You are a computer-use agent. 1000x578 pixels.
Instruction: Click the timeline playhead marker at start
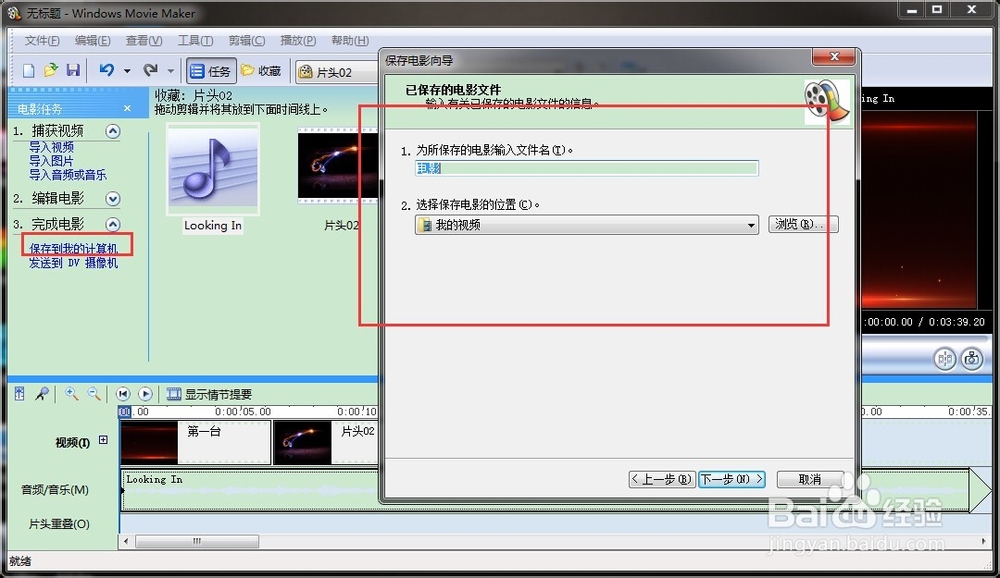click(124, 411)
